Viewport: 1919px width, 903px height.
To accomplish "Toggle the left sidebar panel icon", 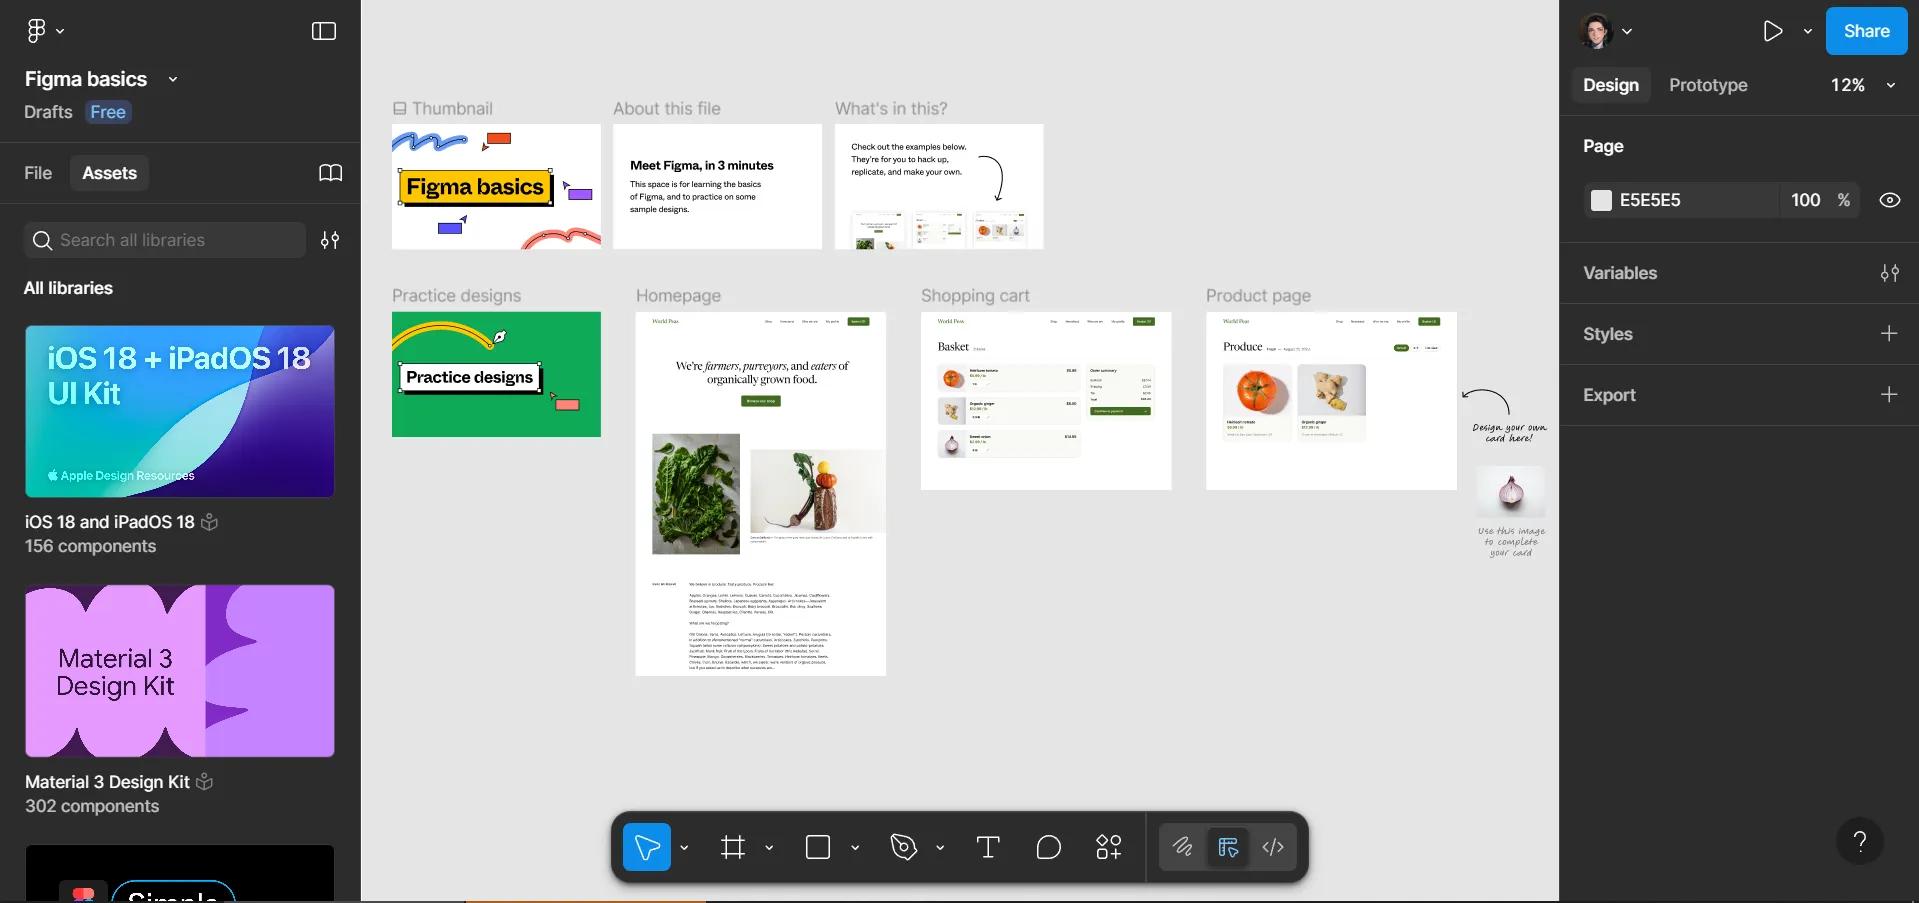I will click(324, 31).
